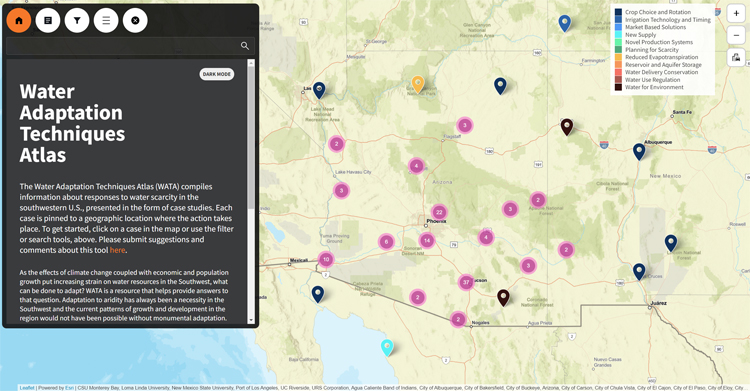Zoom out with the minus button
This screenshot has width=750, height=391.
pos(736,35)
